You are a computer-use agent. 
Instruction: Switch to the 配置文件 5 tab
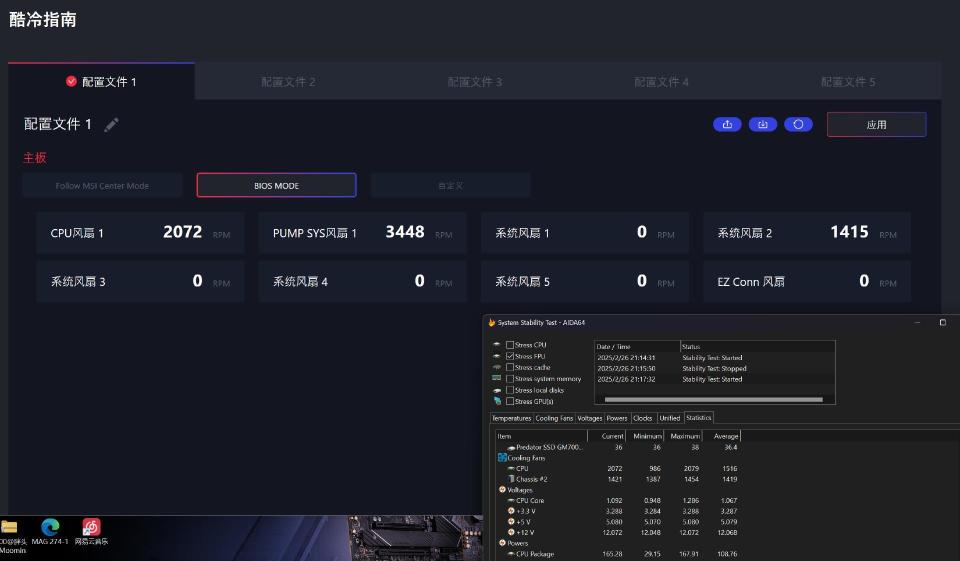[848, 81]
